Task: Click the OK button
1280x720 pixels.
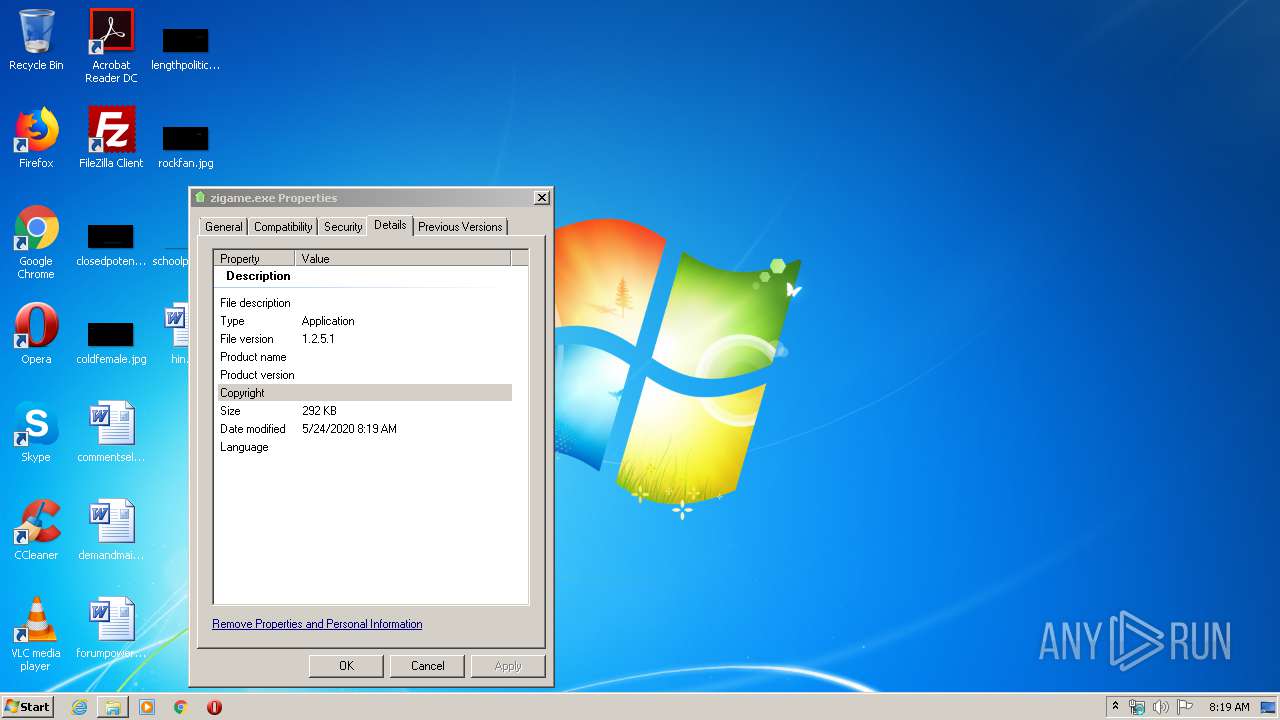Action: pyautogui.click(x=346, y=666)
